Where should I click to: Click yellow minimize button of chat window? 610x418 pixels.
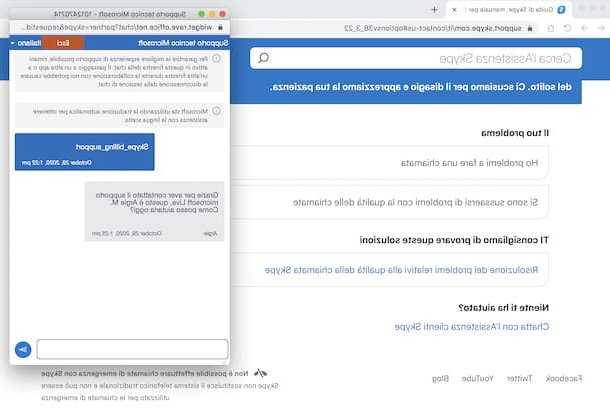tap(212, 14)
